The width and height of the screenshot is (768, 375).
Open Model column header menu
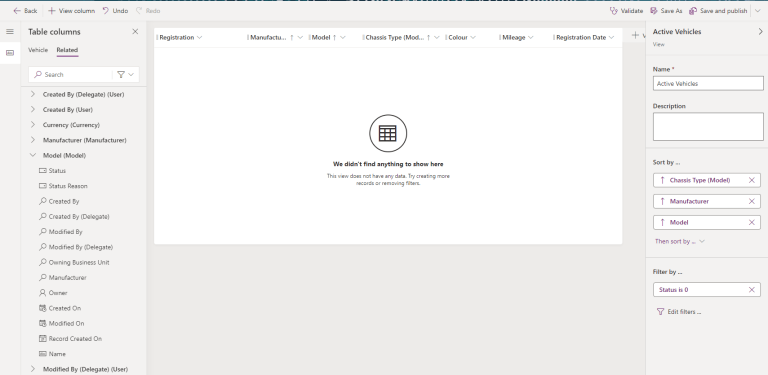click(x=343, y=38)
